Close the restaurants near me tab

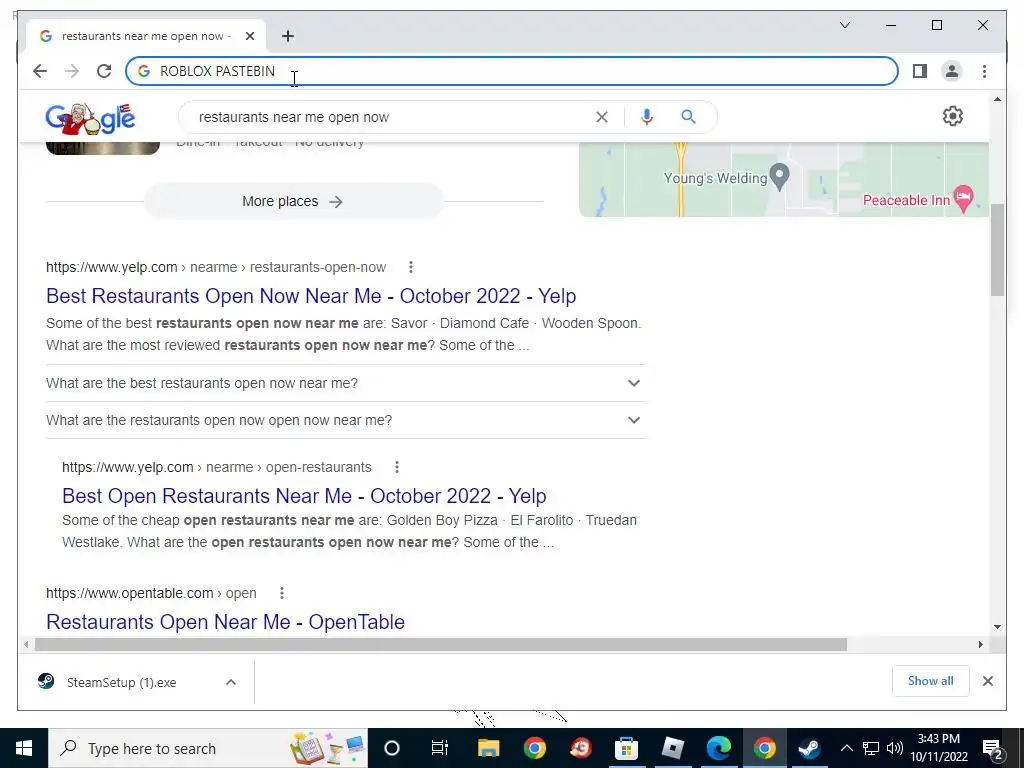click(x=249, y=36)
